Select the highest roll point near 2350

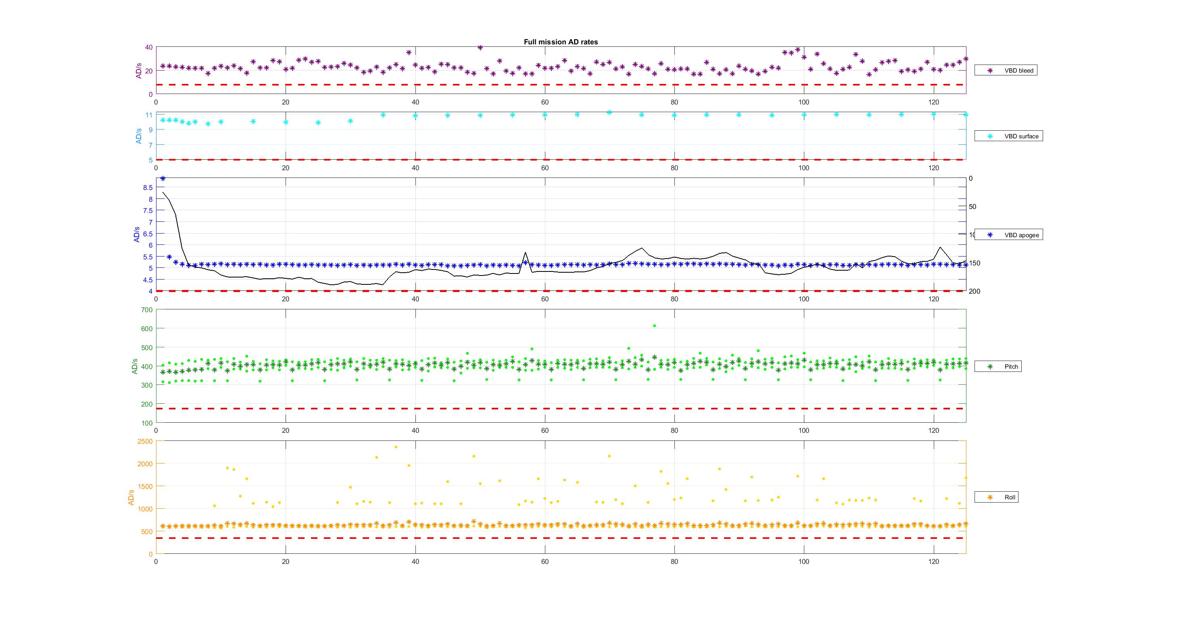pos(395,447)
